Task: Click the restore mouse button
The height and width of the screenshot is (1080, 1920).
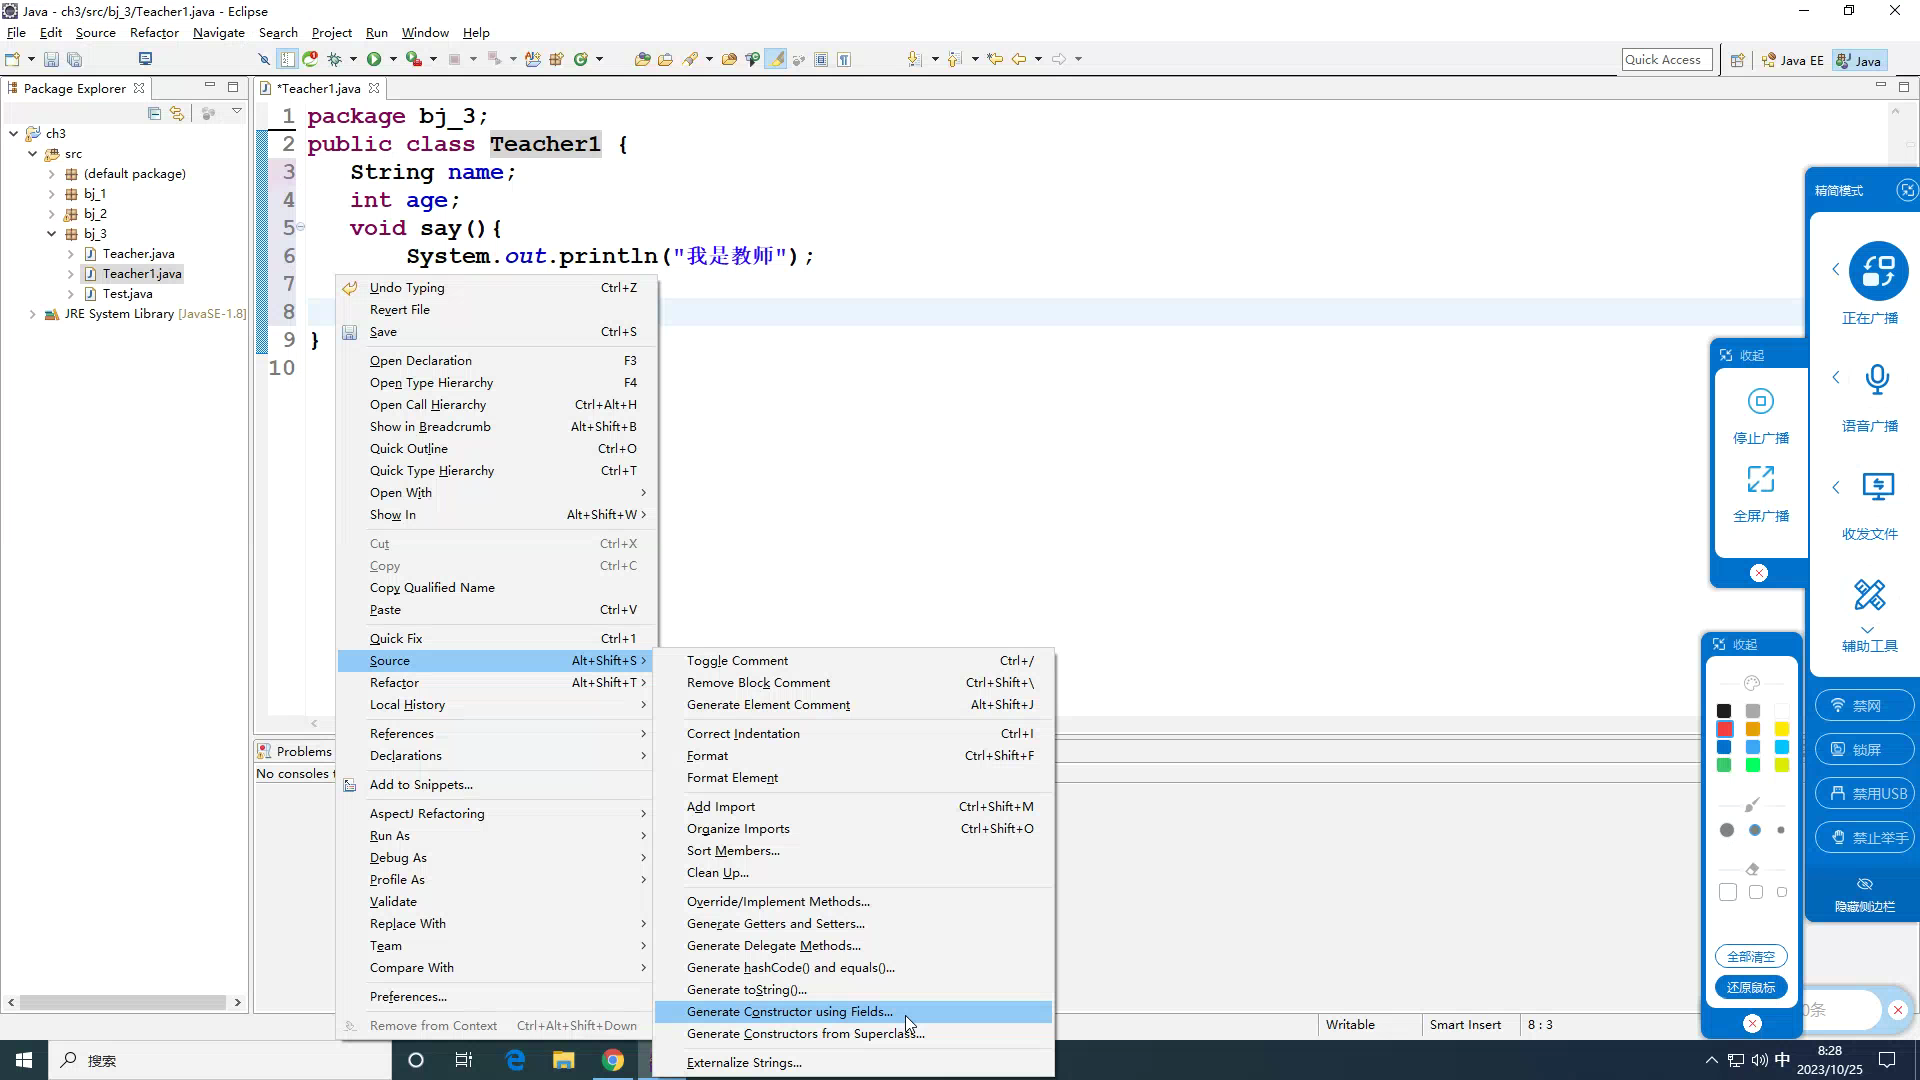Action: pyautogui.click(x=1751, y=988)
